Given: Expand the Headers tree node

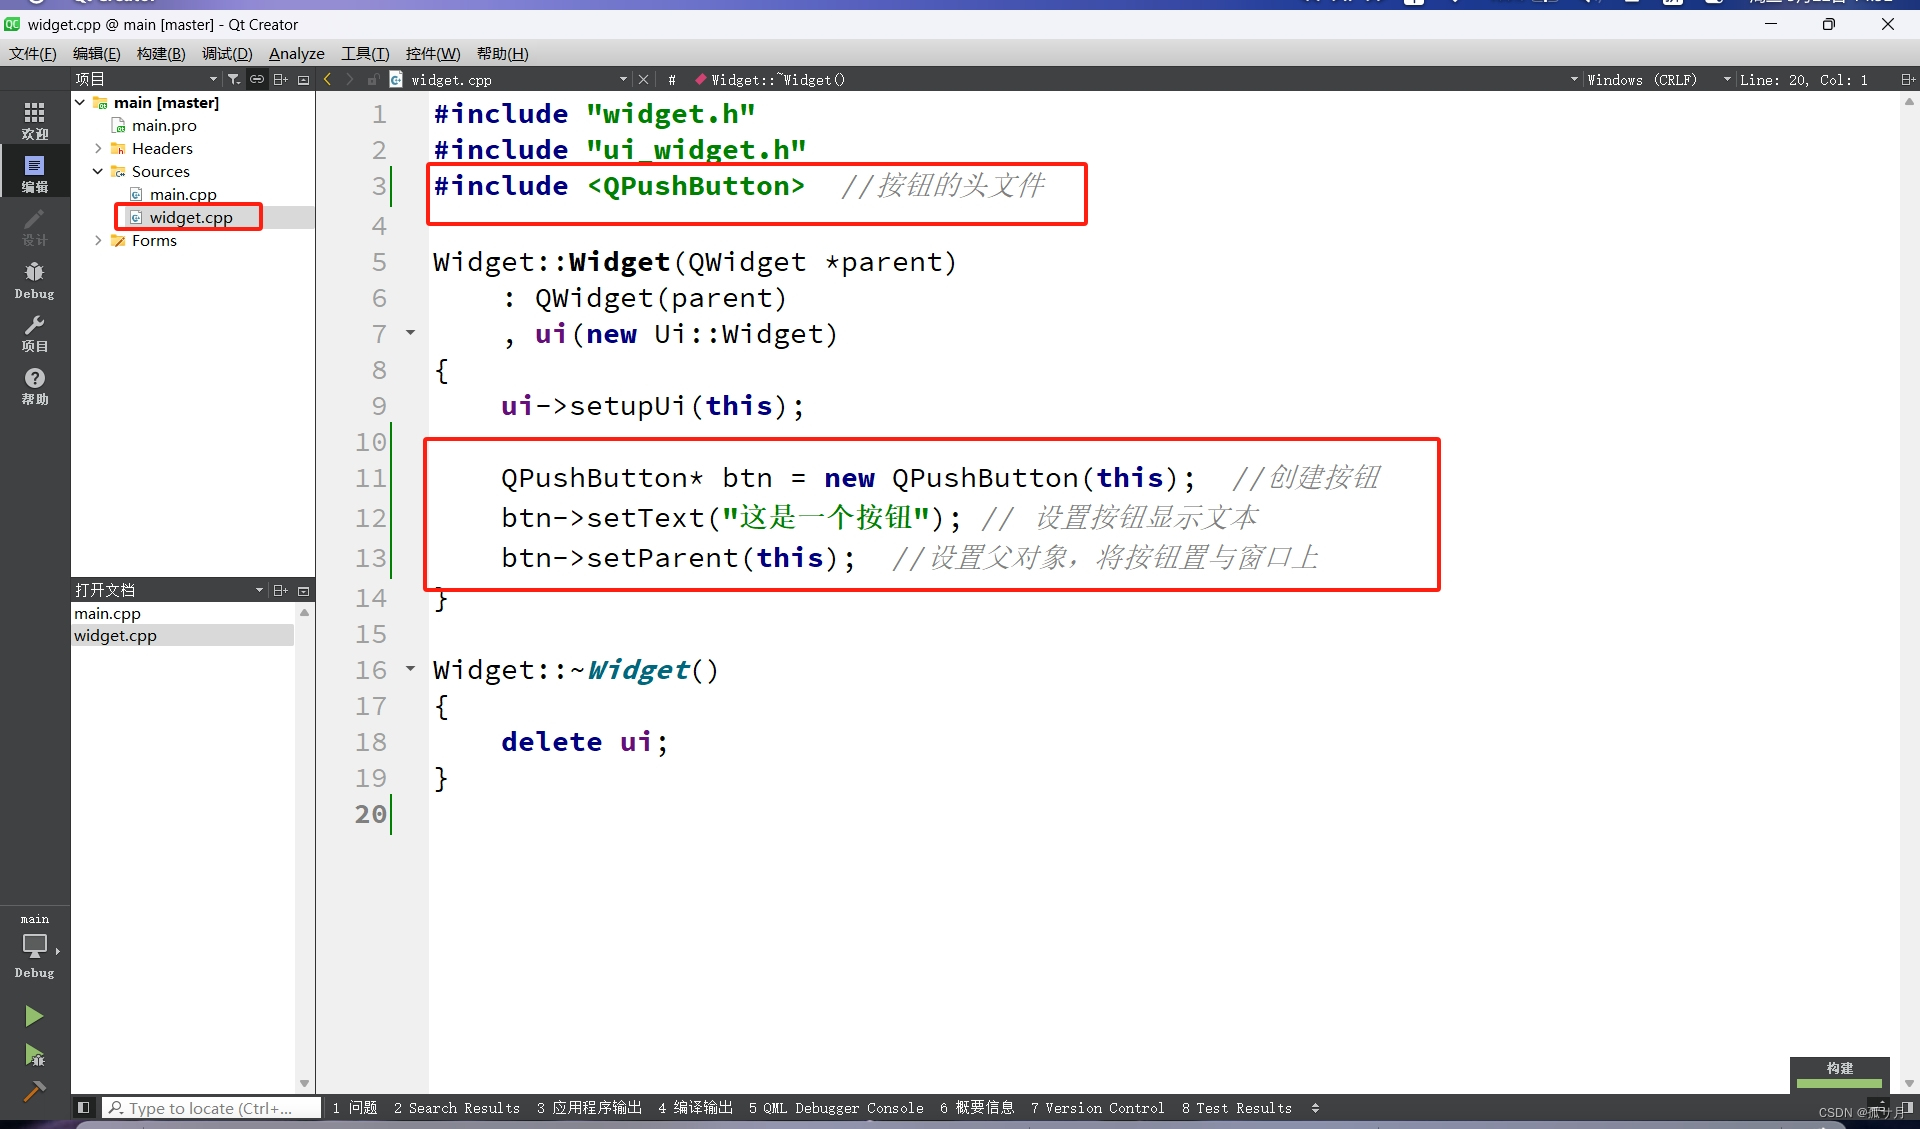Looking at the screenshot, I should 101,148.
